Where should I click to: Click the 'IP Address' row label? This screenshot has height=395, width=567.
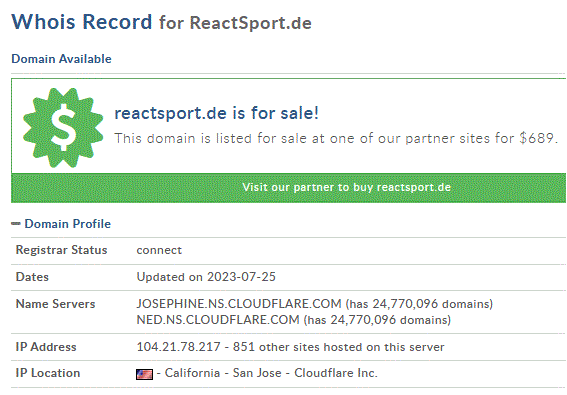(46, 347)
